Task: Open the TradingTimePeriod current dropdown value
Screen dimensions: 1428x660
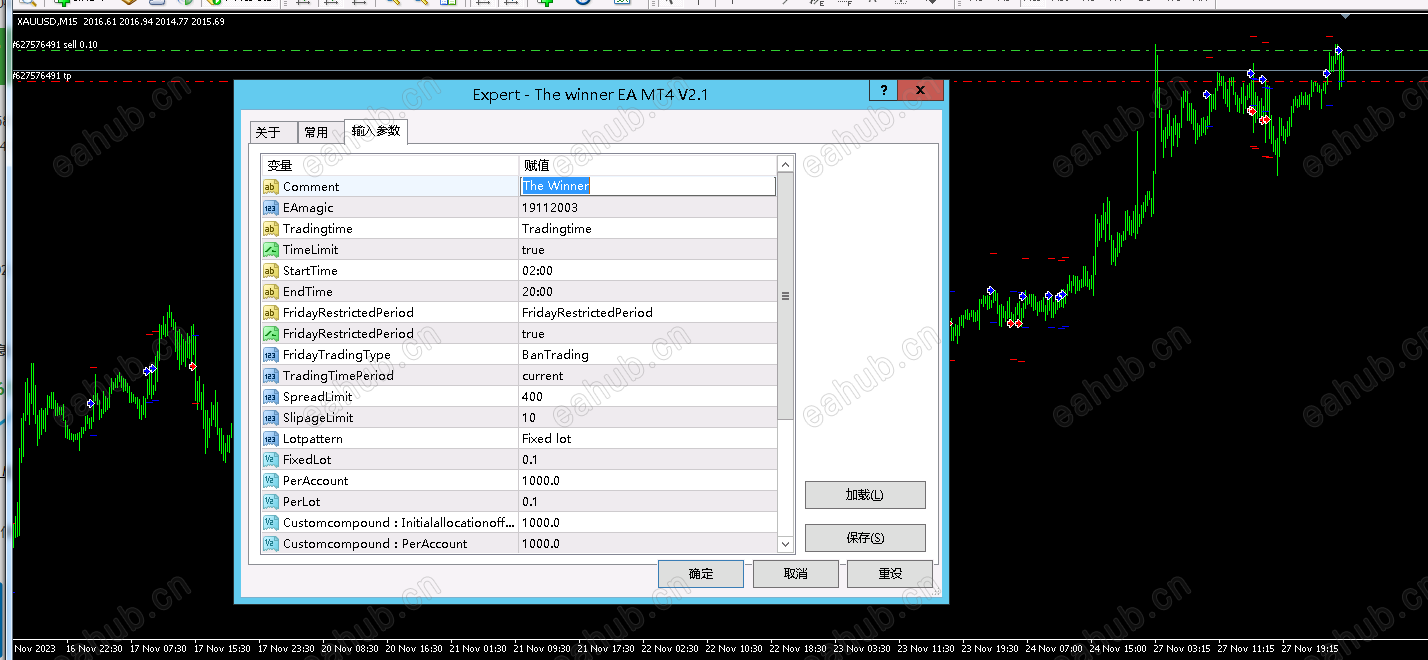Action: (x=647, y=376)
